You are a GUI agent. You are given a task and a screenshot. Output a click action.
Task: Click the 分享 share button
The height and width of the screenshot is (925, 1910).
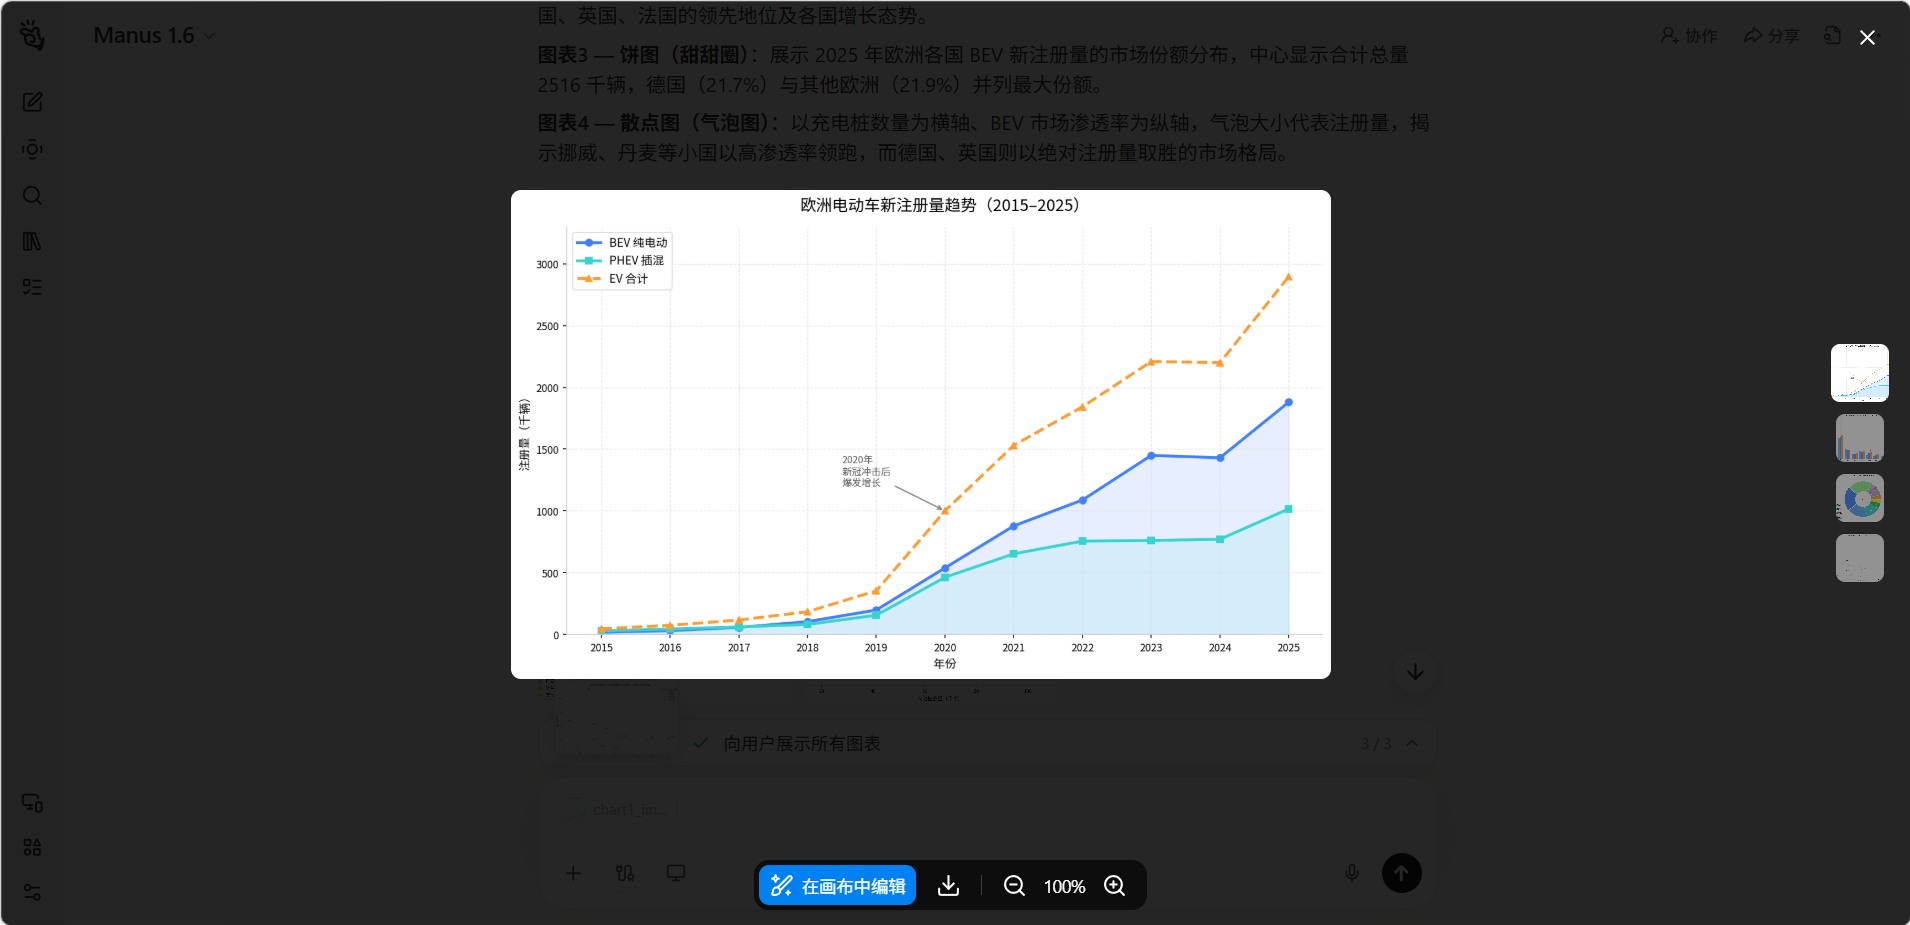click(1771, 36)
